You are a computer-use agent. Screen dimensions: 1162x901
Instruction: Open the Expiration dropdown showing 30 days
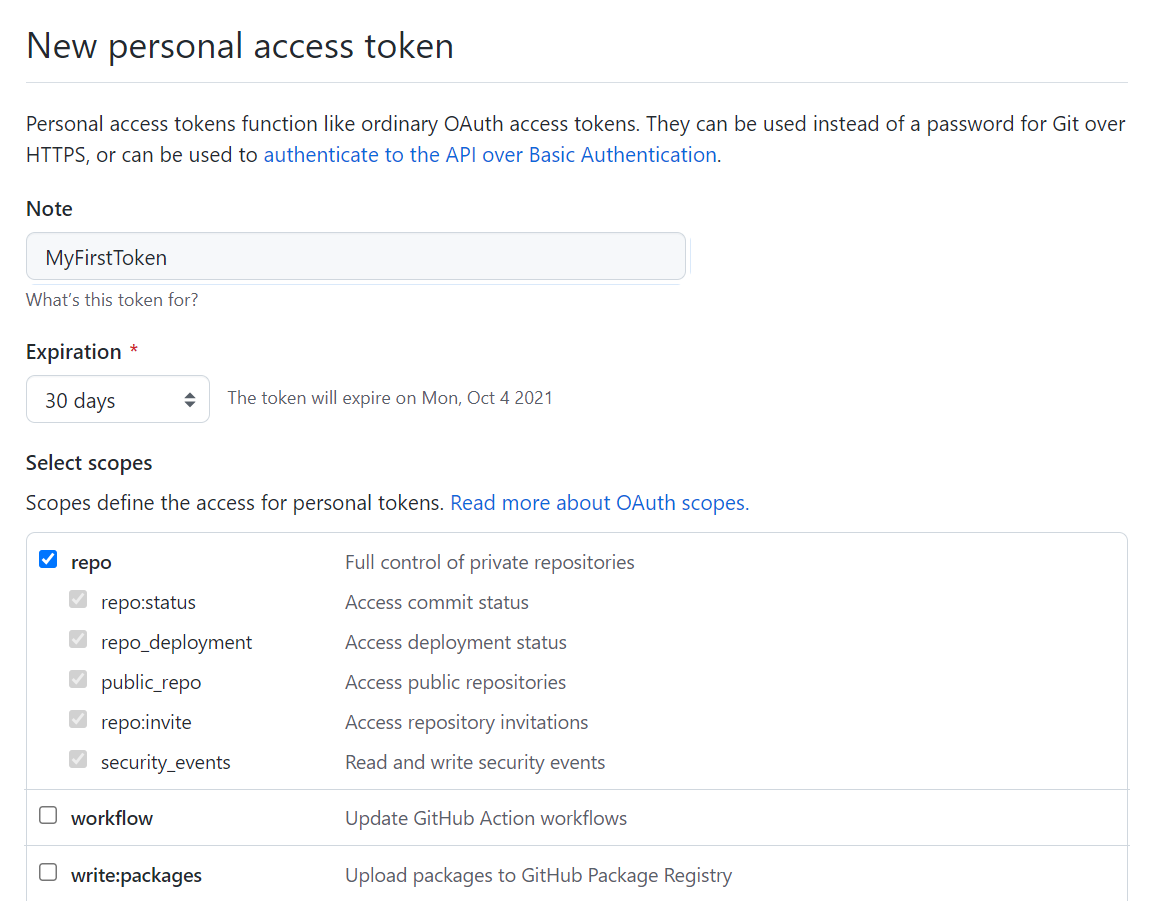pos(118,400)
